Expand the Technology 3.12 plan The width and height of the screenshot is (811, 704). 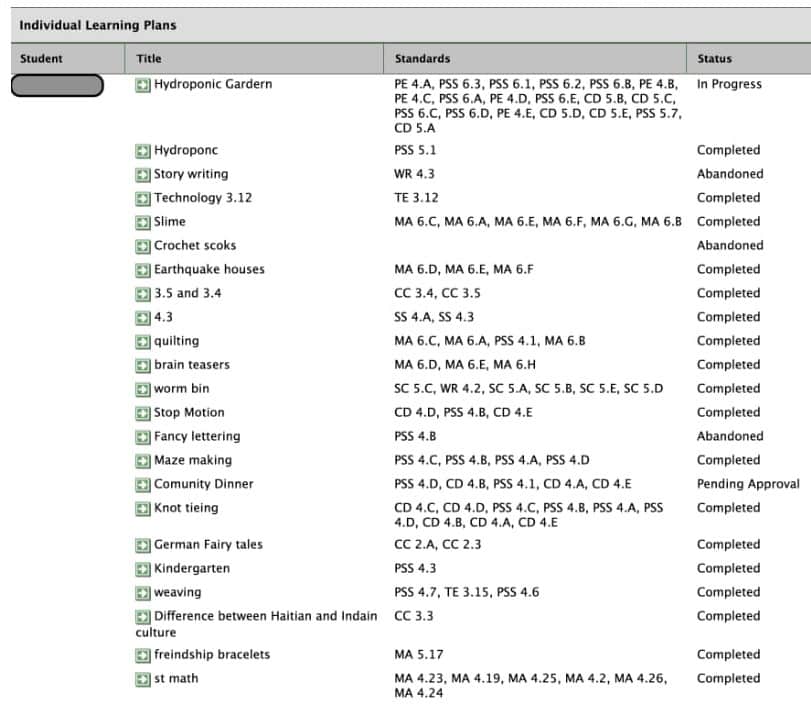pyautogui.click(x=143, y=199)
